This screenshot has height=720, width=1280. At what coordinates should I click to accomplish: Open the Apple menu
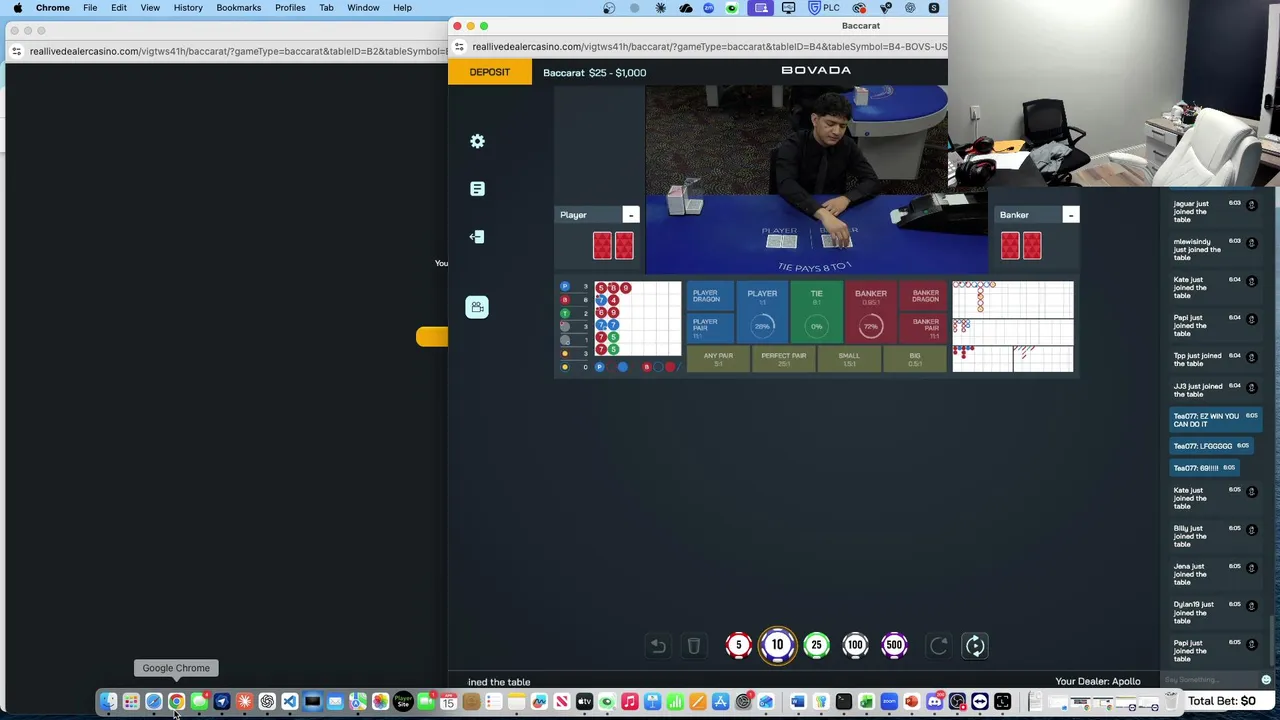(x=17, y=8)
